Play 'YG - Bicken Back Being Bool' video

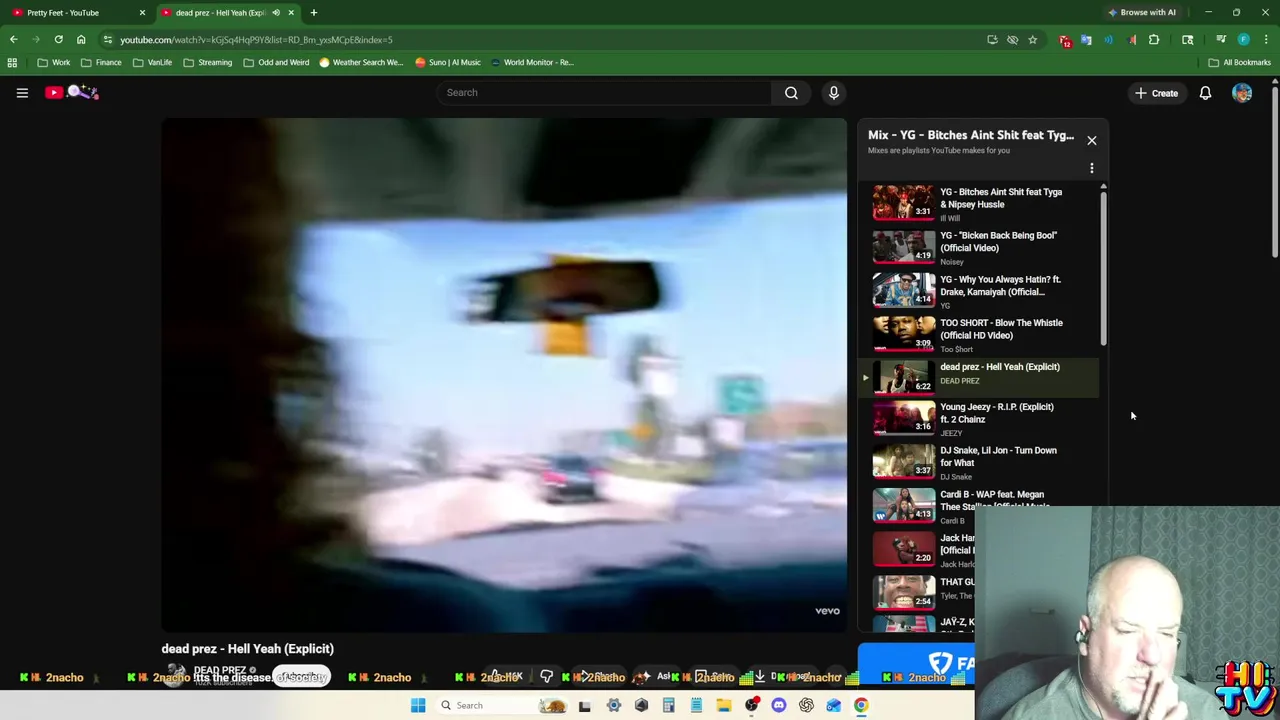point(978,247)
